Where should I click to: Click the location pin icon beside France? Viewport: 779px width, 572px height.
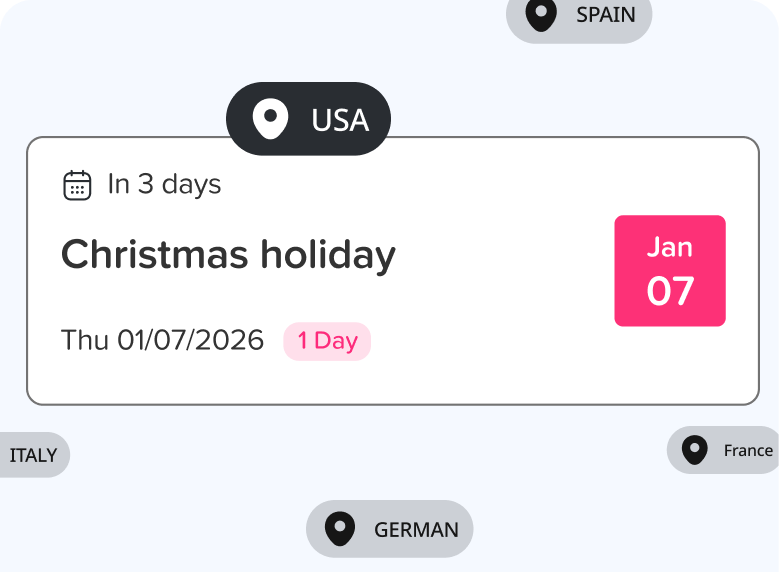(695, 450)
